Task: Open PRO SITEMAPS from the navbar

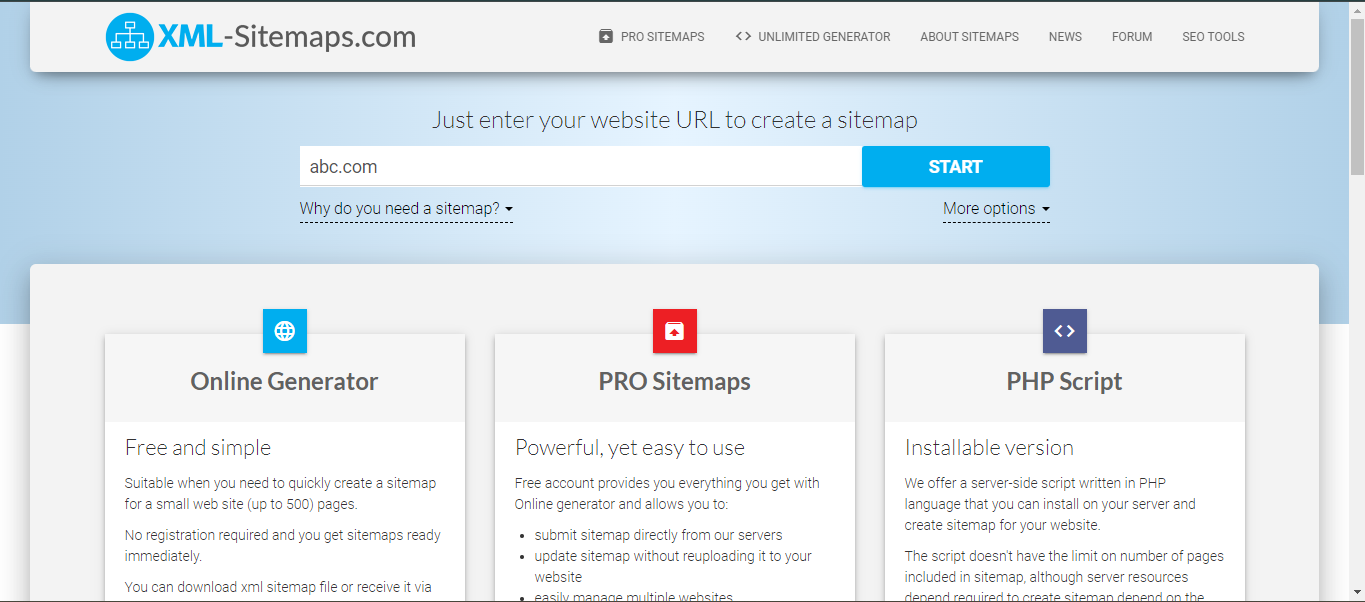Action: pyautogui.click(x=662, y=36)
